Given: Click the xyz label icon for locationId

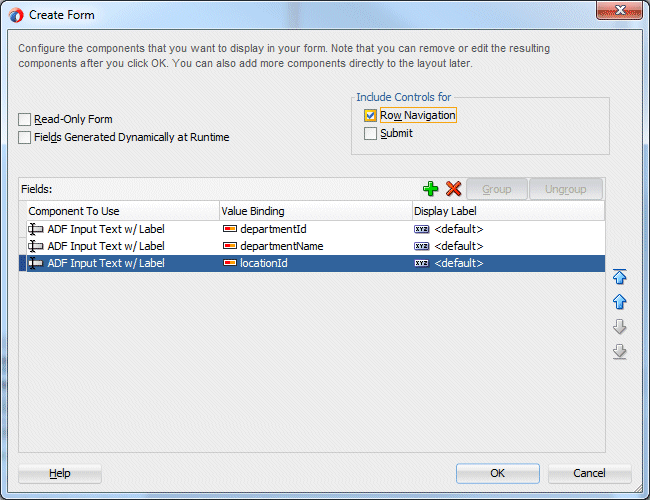Looking at the screenshot, I should (x=422, y=263).
